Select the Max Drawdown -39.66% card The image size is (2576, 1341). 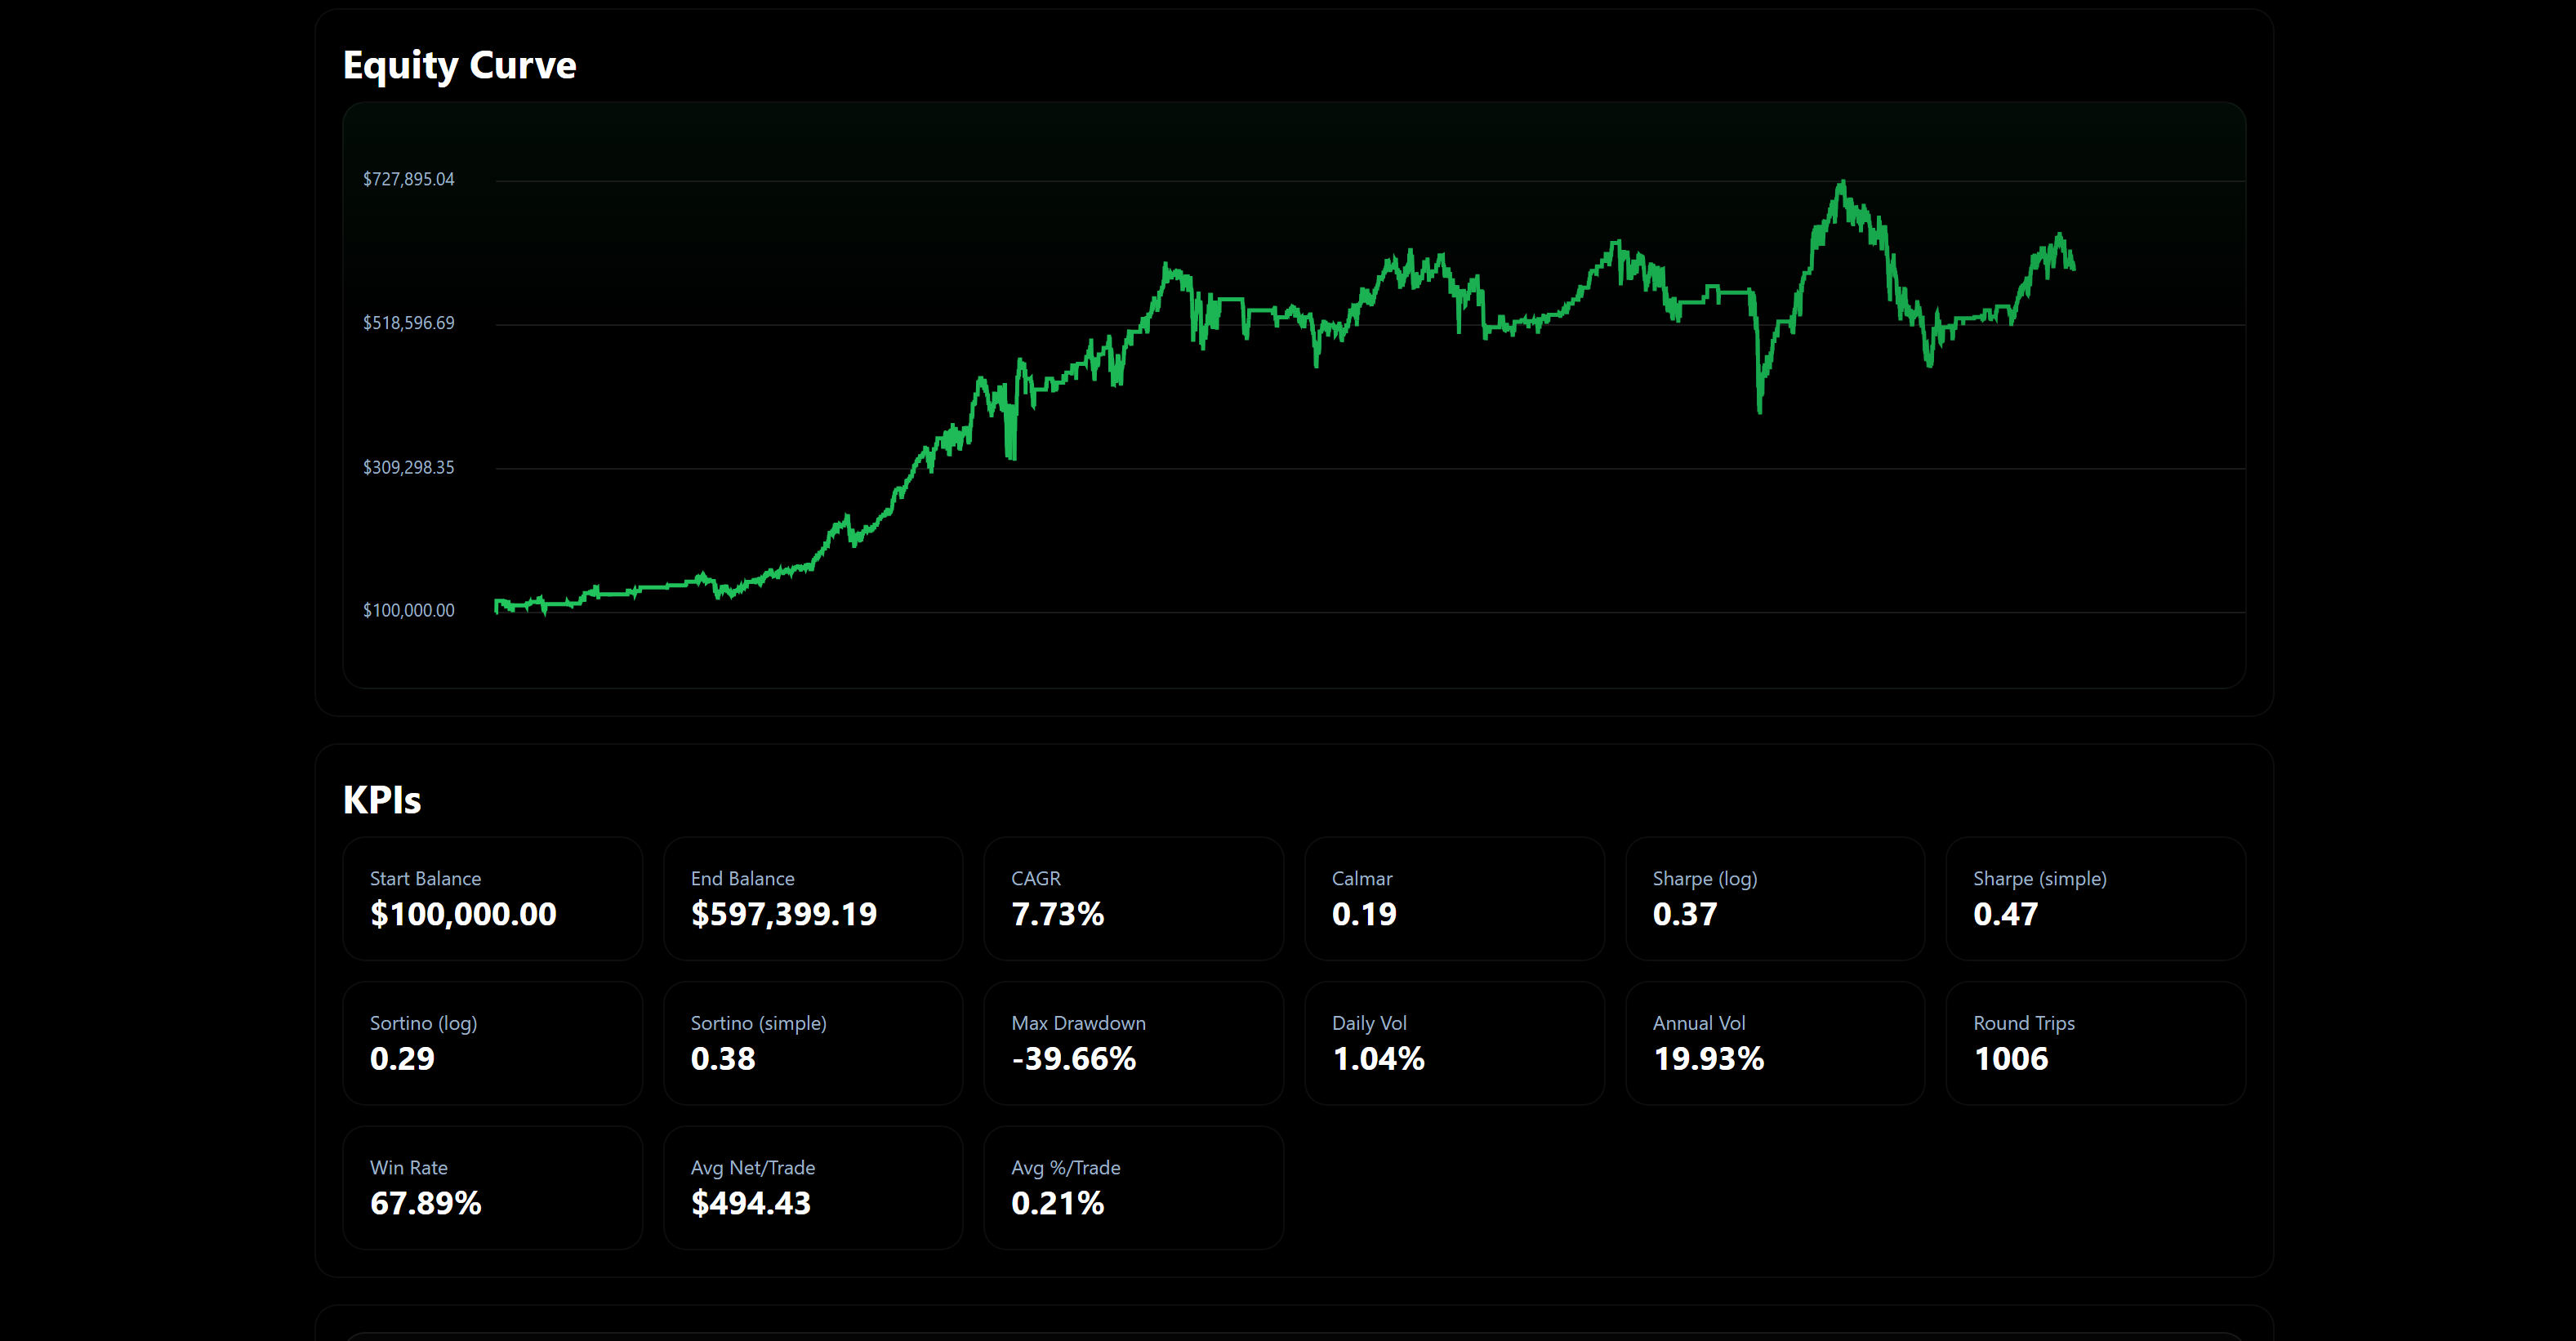tap(1133, 1043)
